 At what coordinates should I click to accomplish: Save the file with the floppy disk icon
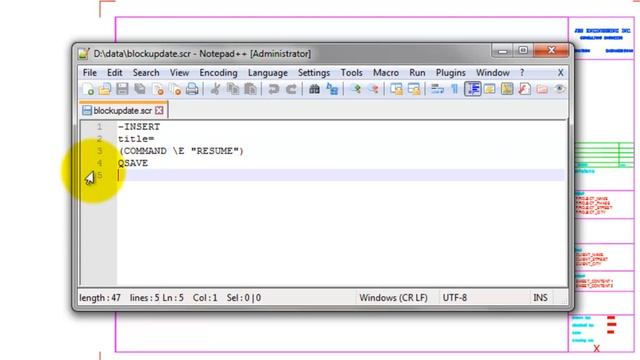(122, 89)
